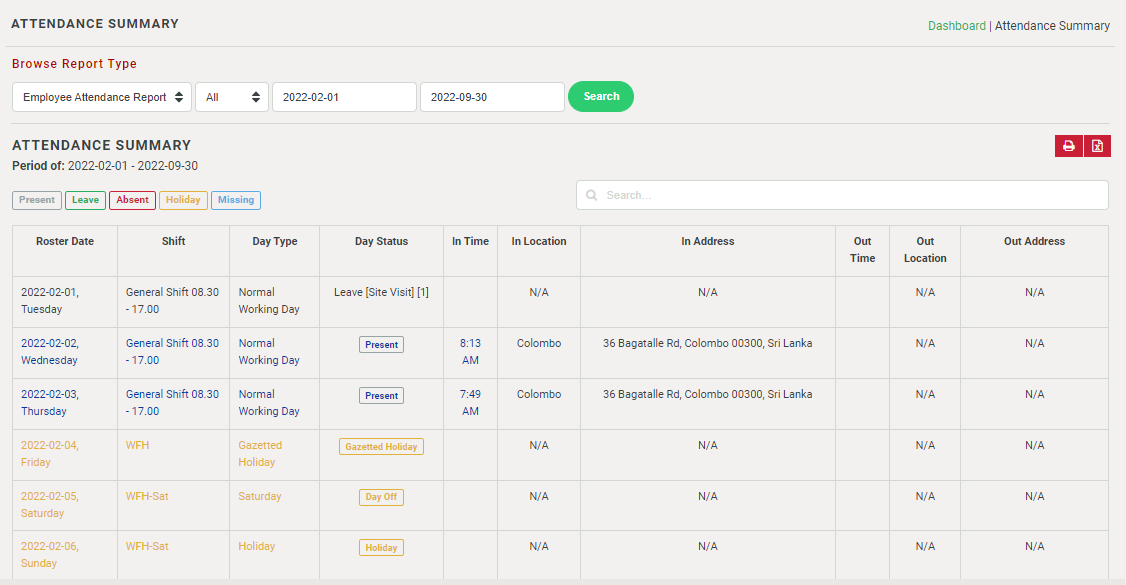Click Holiday badge on Sunday row

[381, 548]
